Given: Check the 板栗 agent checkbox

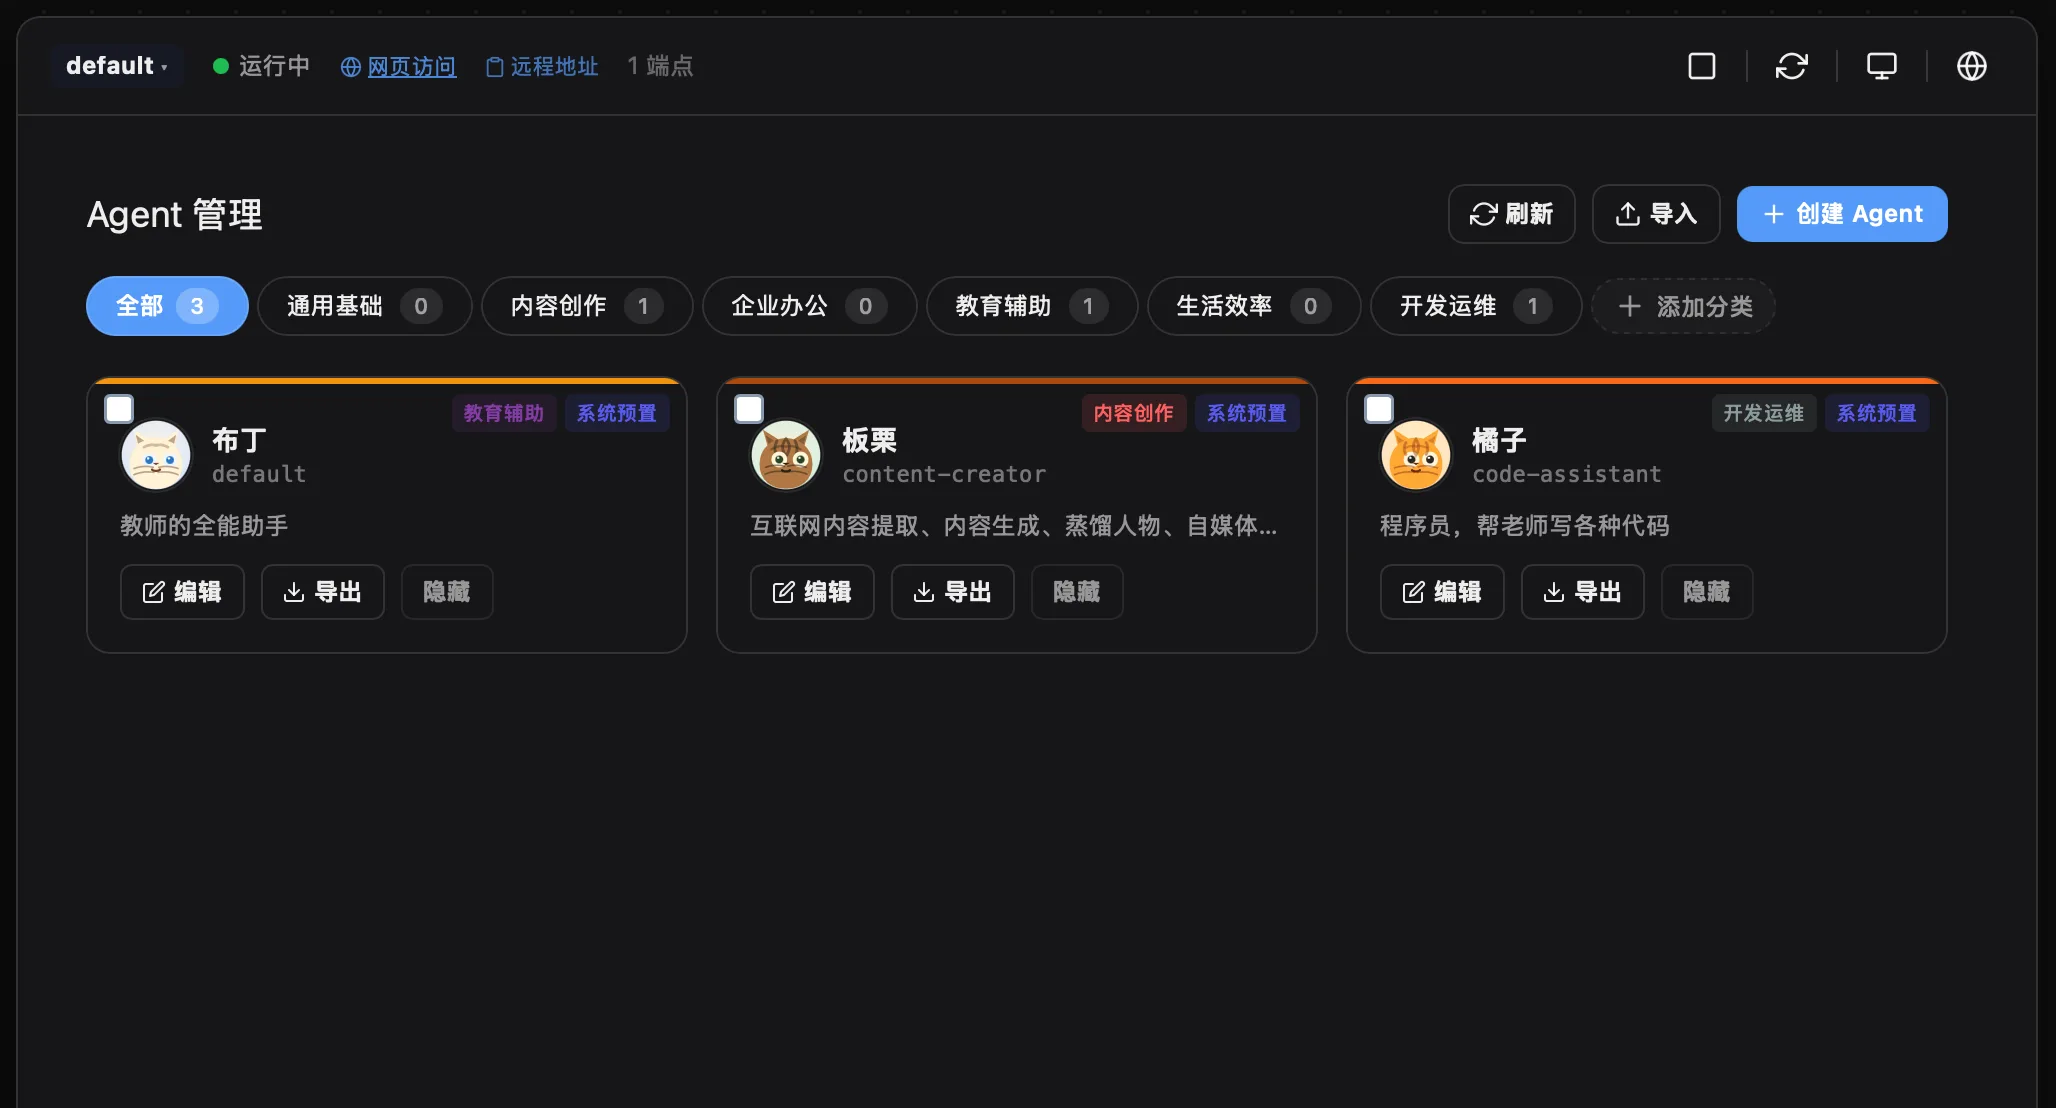Looking at the screenshot, I should coord(749,409).
